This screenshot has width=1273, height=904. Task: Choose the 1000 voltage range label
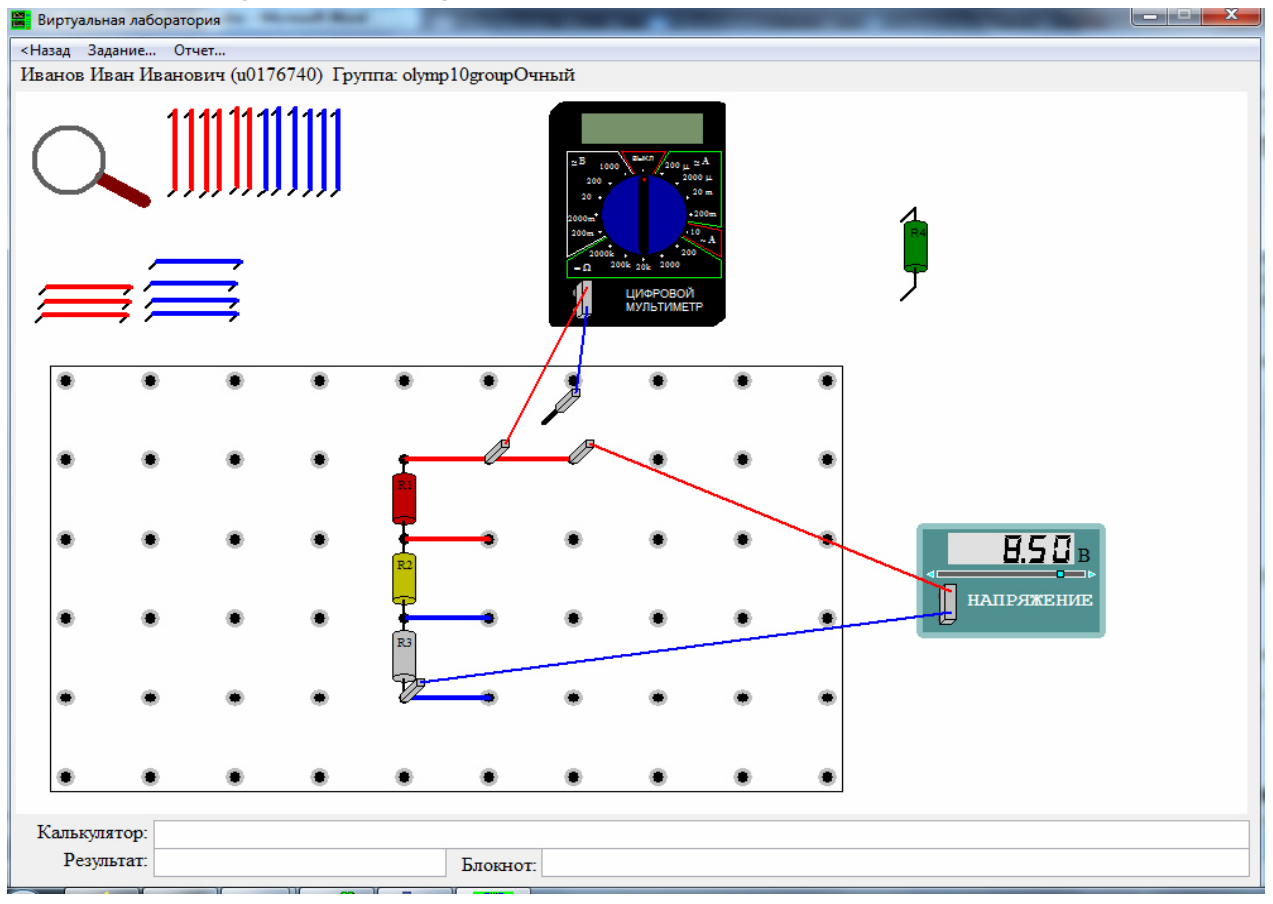608,166
